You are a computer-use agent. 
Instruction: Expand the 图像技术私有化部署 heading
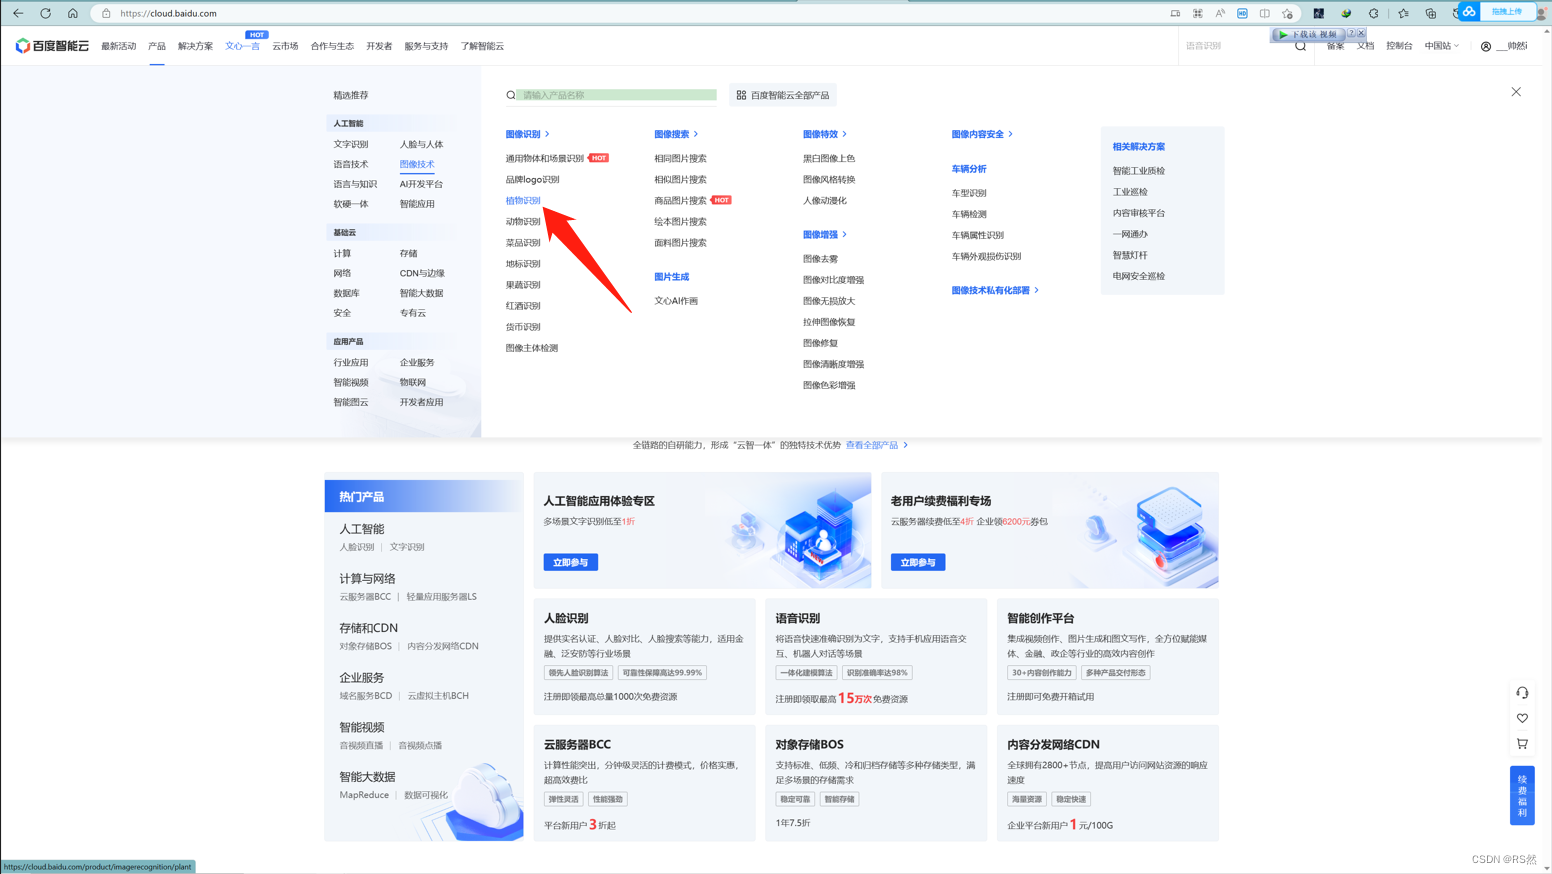[x=995, y=290]
